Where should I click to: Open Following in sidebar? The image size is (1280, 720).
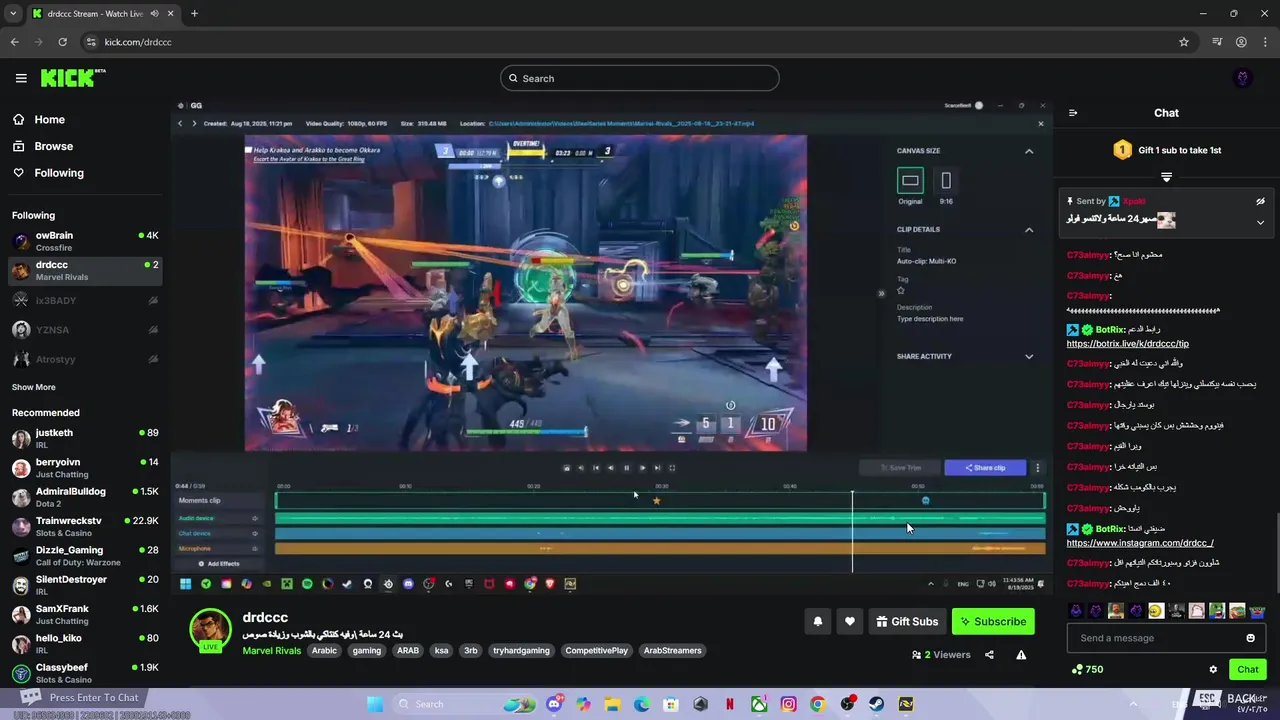[x=48, y=173]
